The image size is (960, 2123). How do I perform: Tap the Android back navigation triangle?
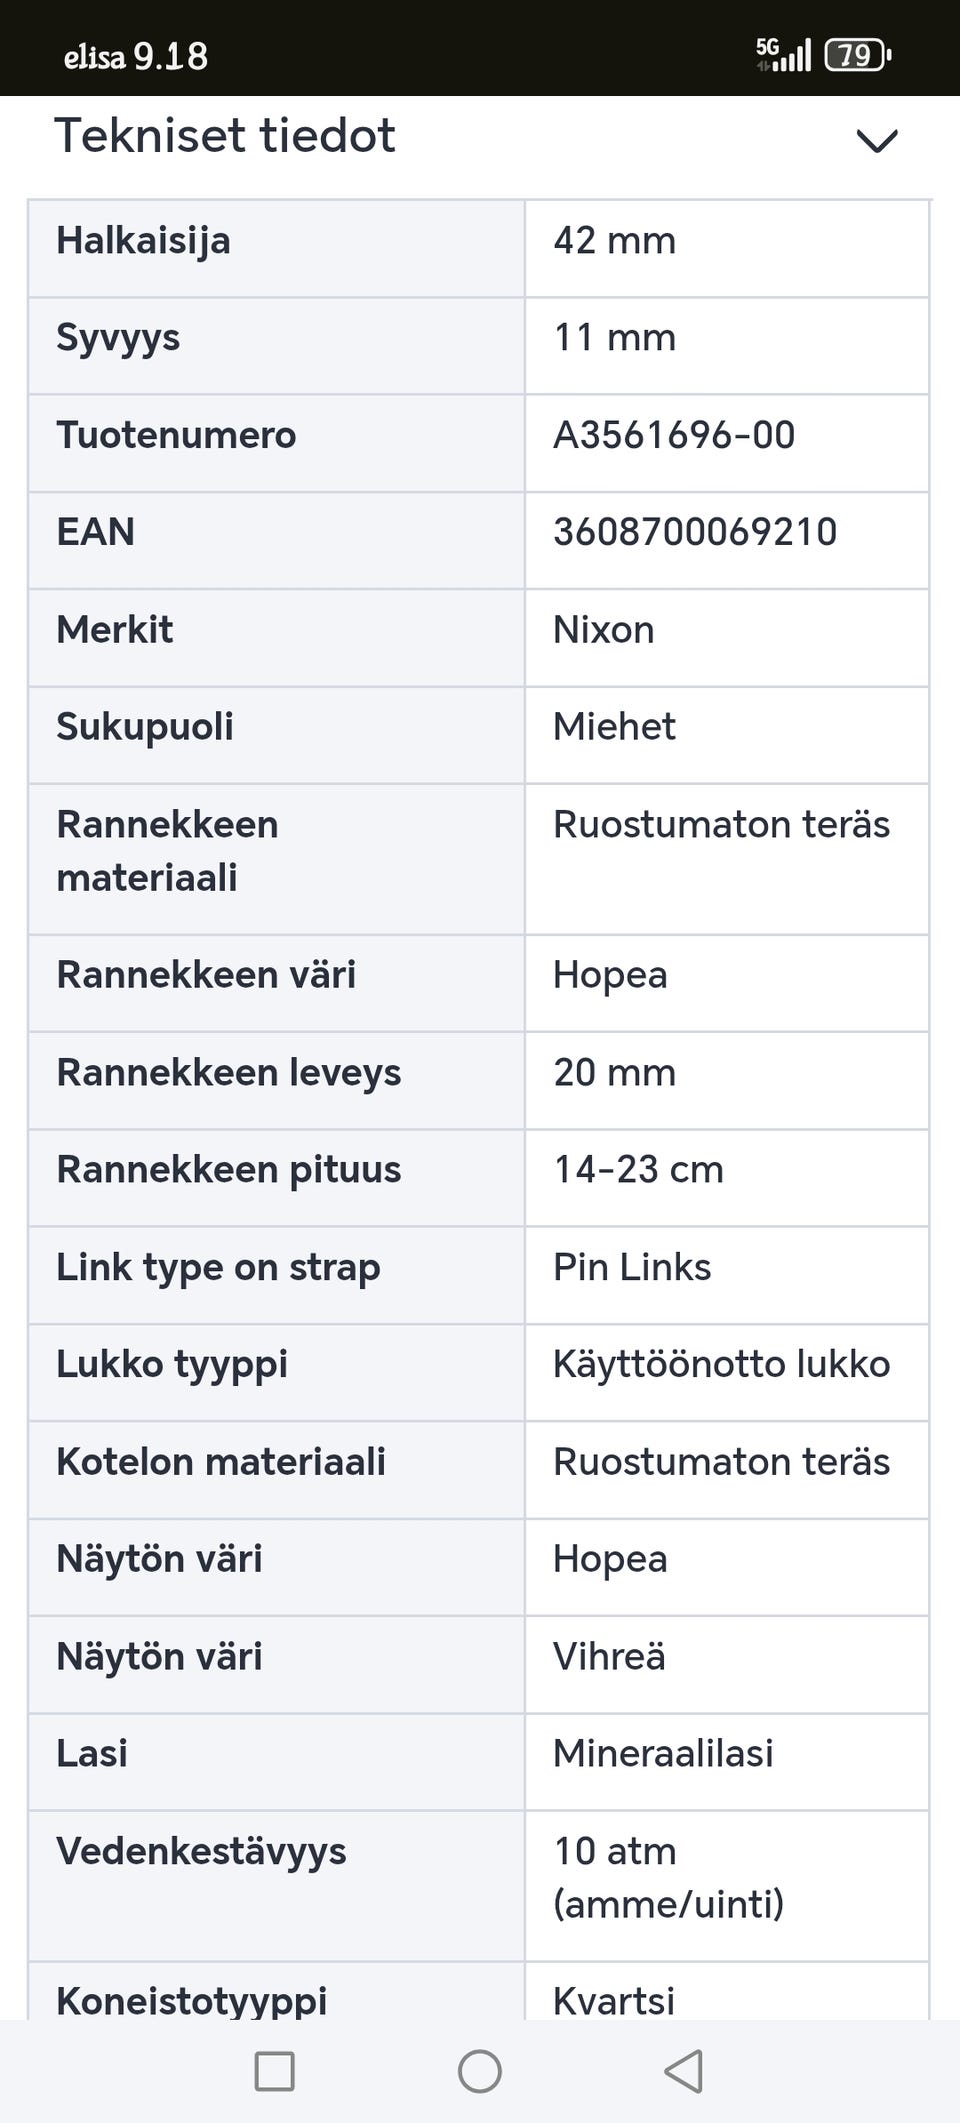(685, 2070)
